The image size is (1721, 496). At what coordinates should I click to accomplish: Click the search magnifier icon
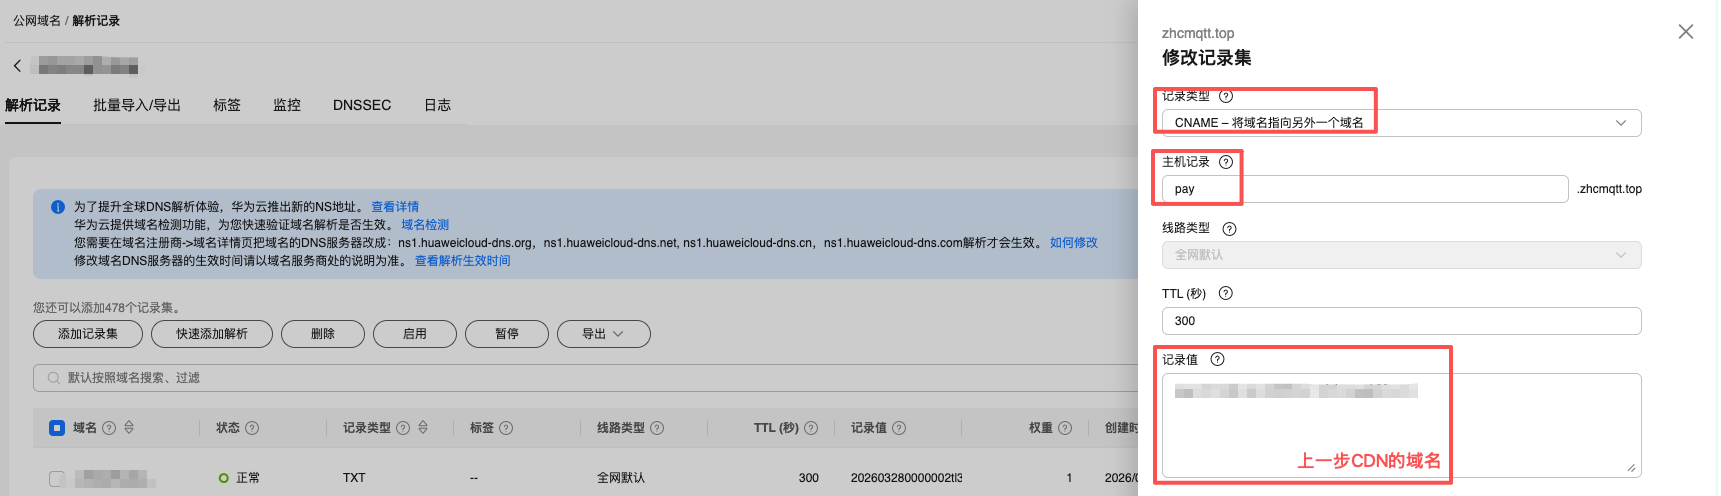(53, 378)
